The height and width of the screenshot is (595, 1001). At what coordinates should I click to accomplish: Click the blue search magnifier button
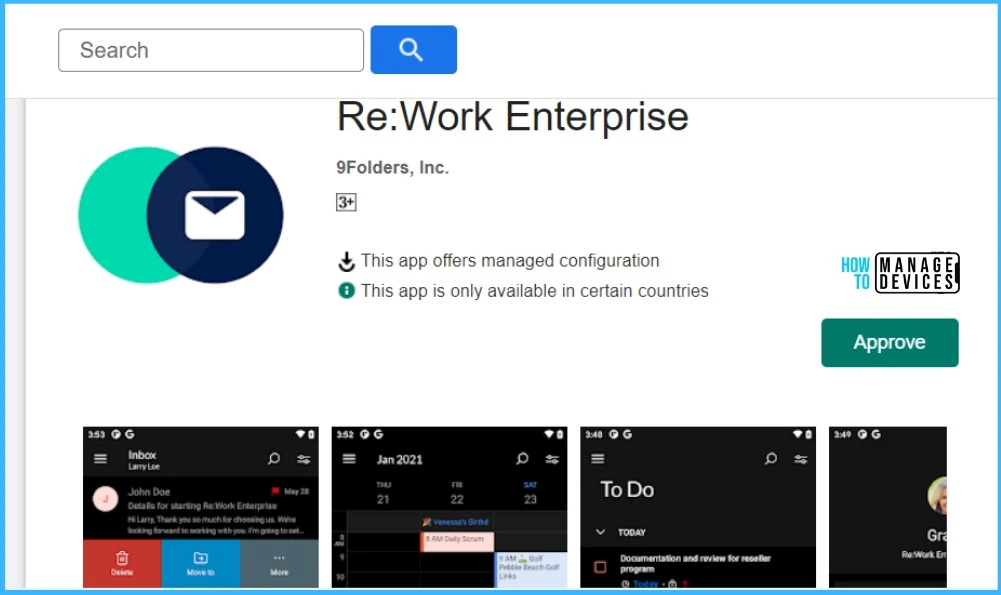tap(414, 50)
